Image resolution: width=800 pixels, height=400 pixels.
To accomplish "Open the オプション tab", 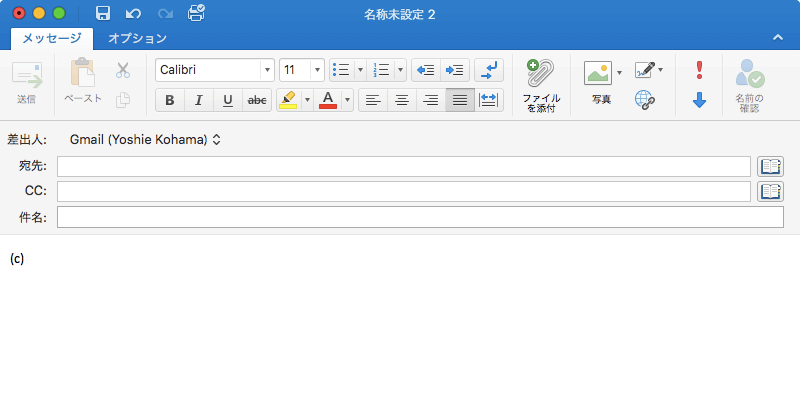I will [137, 38].
